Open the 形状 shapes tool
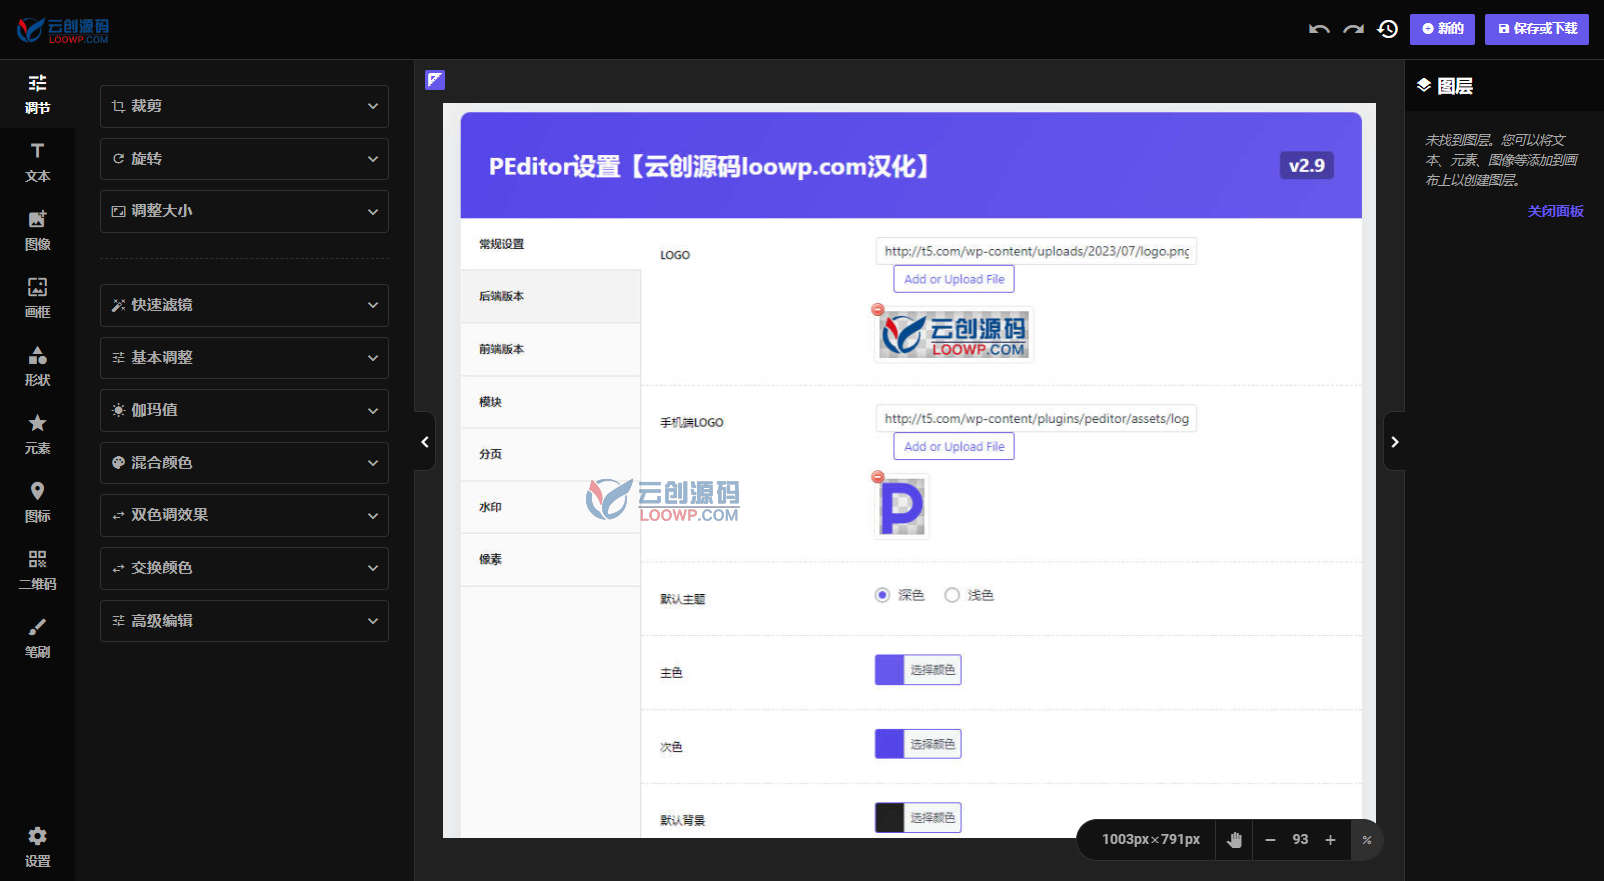1604x881 pixels. click(x=37, y=366)
